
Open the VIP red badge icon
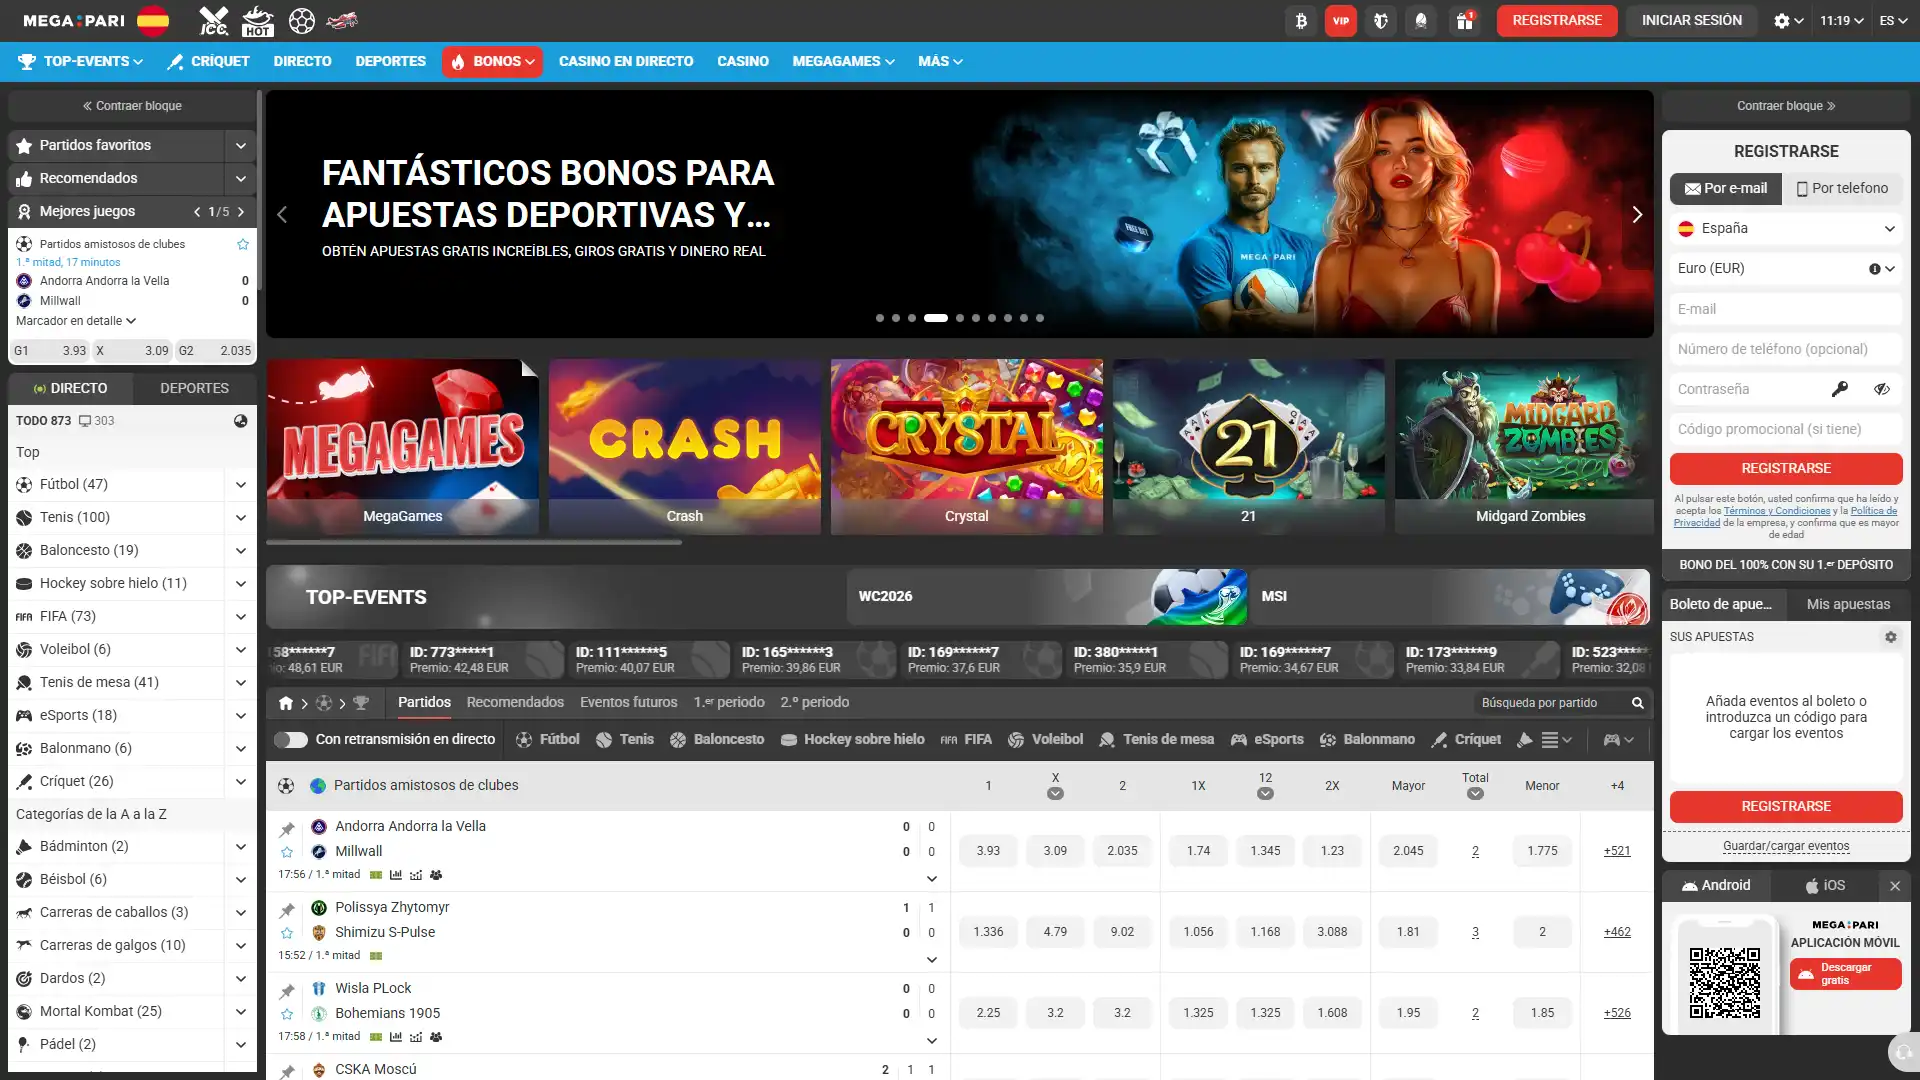tap(1341, 20)
